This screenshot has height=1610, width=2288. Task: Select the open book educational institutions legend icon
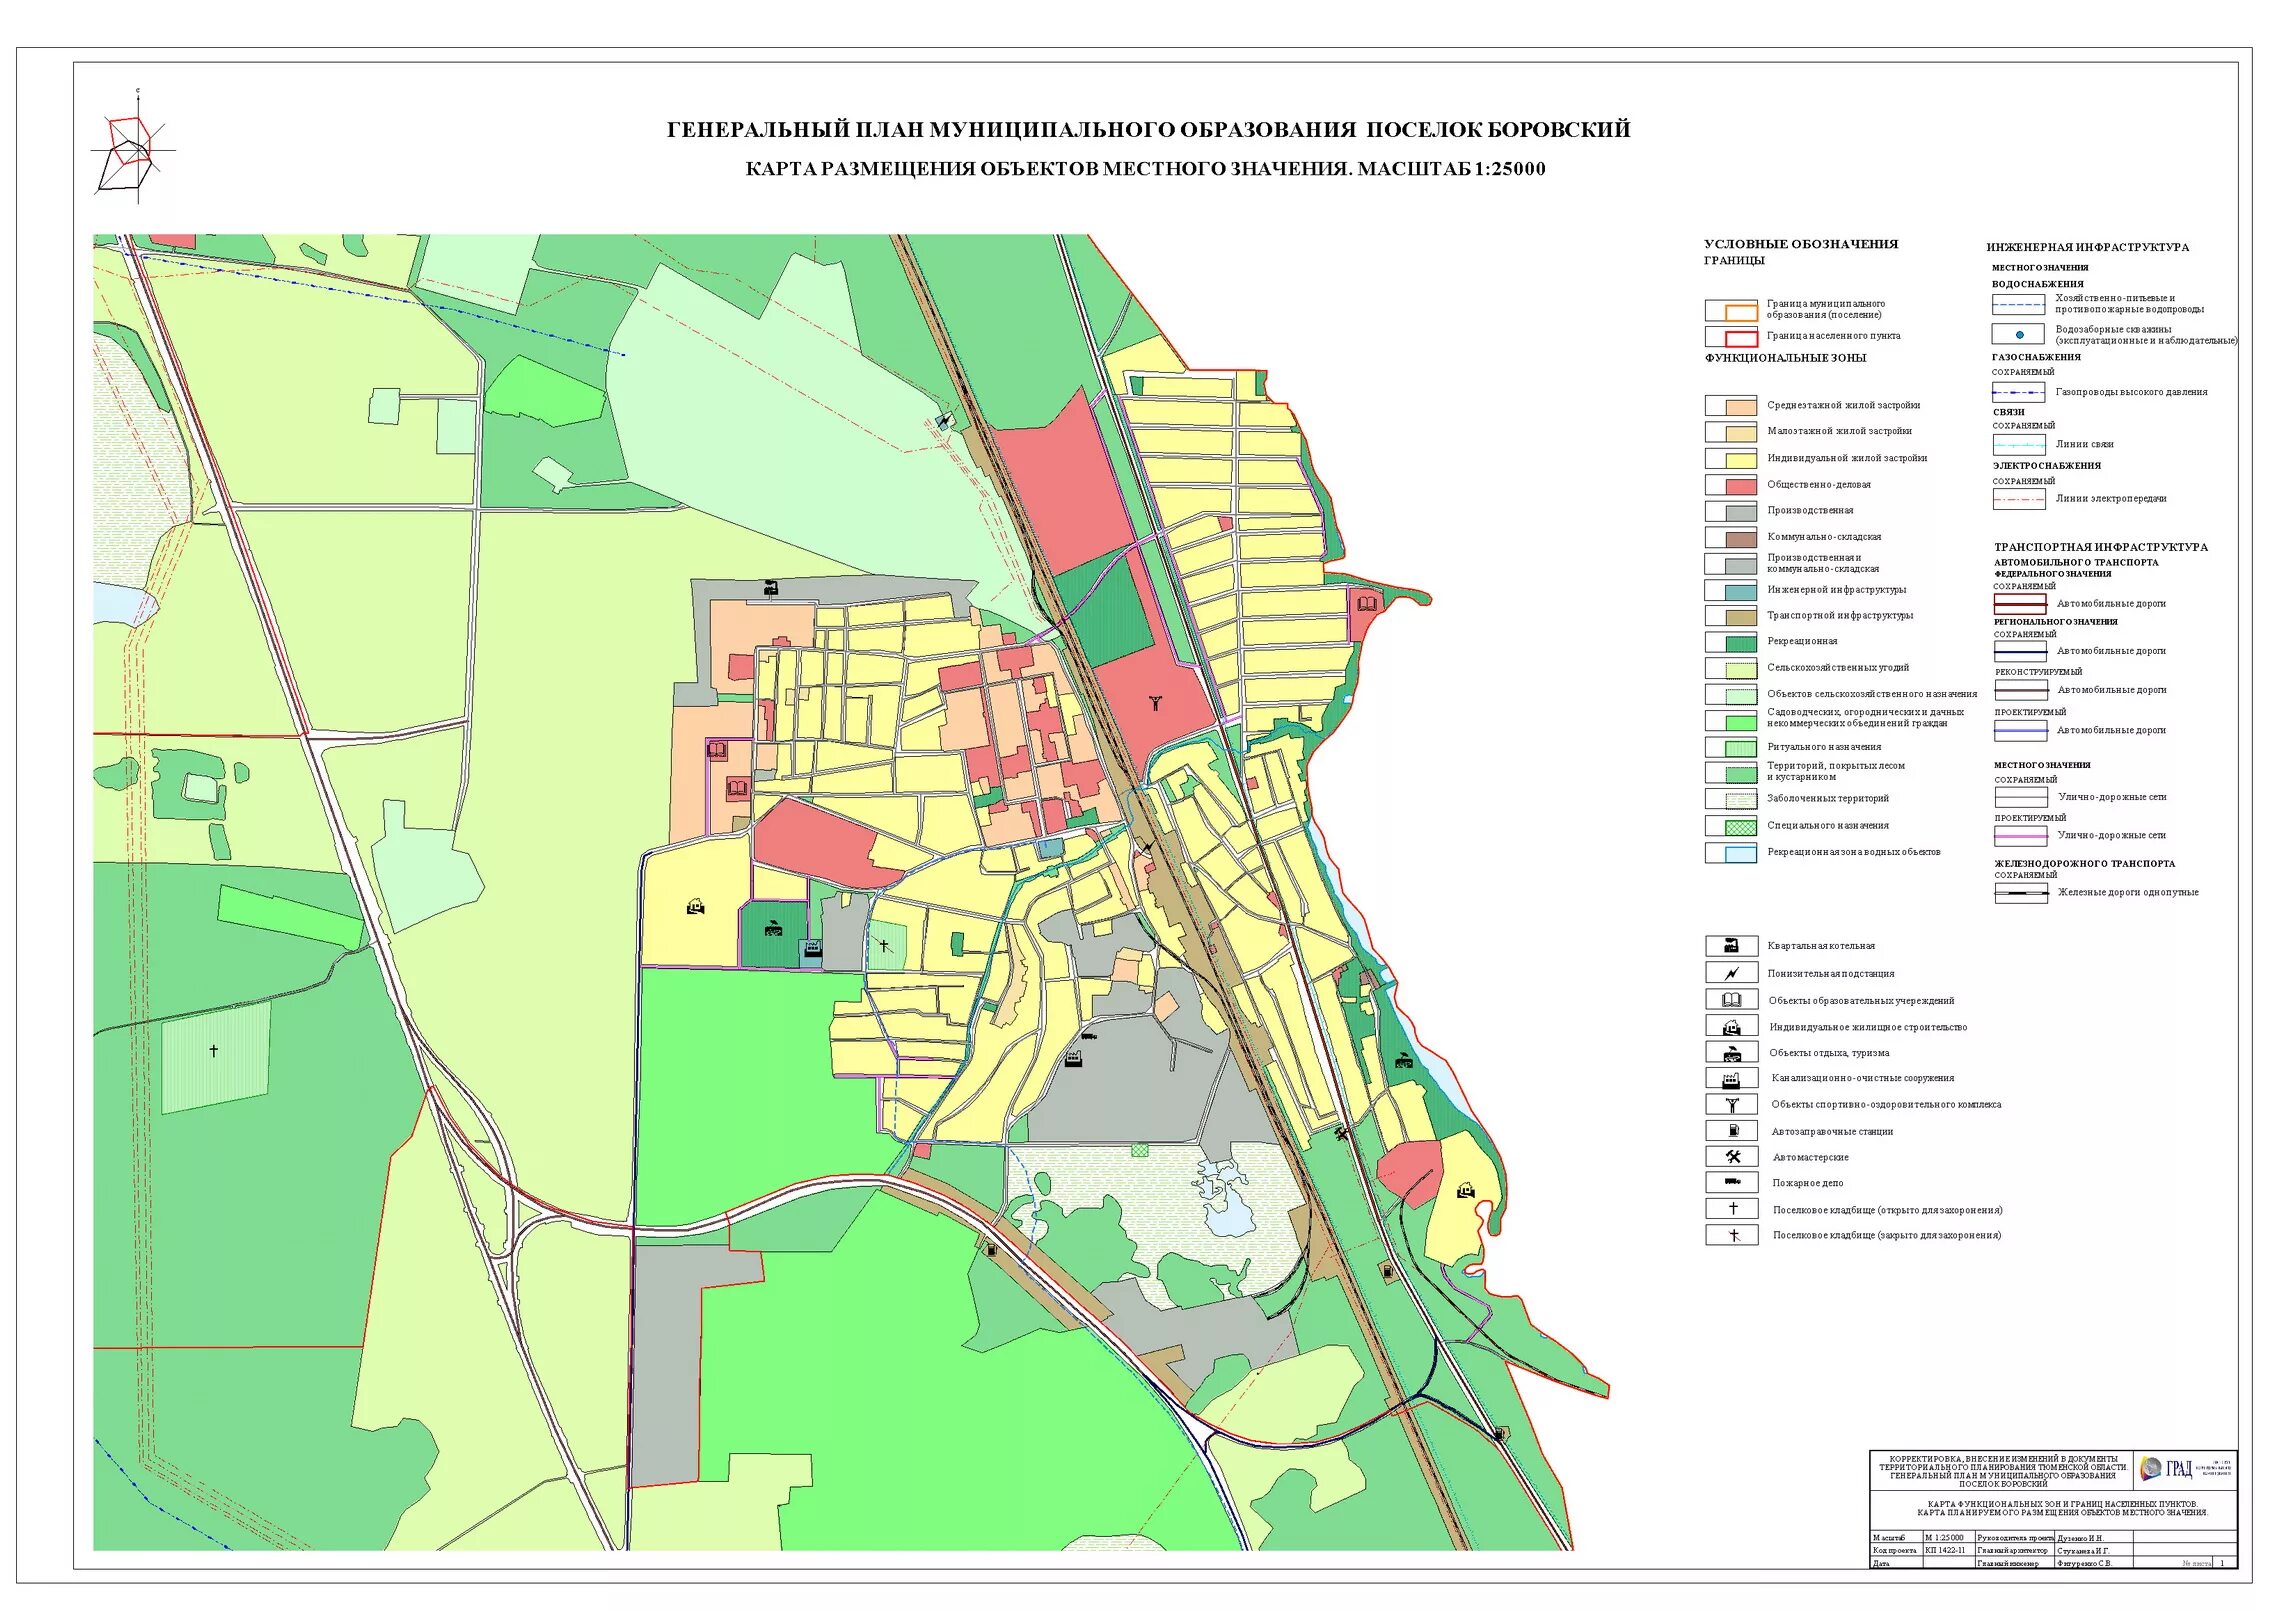(x=1731, y=1000)
